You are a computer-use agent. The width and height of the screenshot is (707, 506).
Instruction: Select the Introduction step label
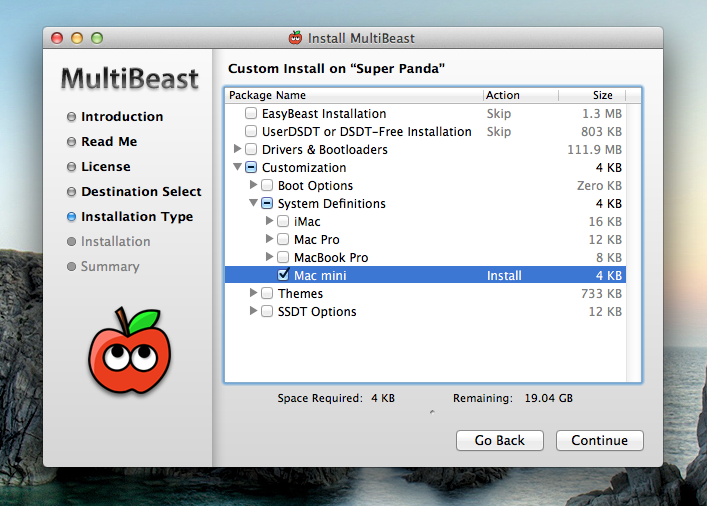click(122, 117)
